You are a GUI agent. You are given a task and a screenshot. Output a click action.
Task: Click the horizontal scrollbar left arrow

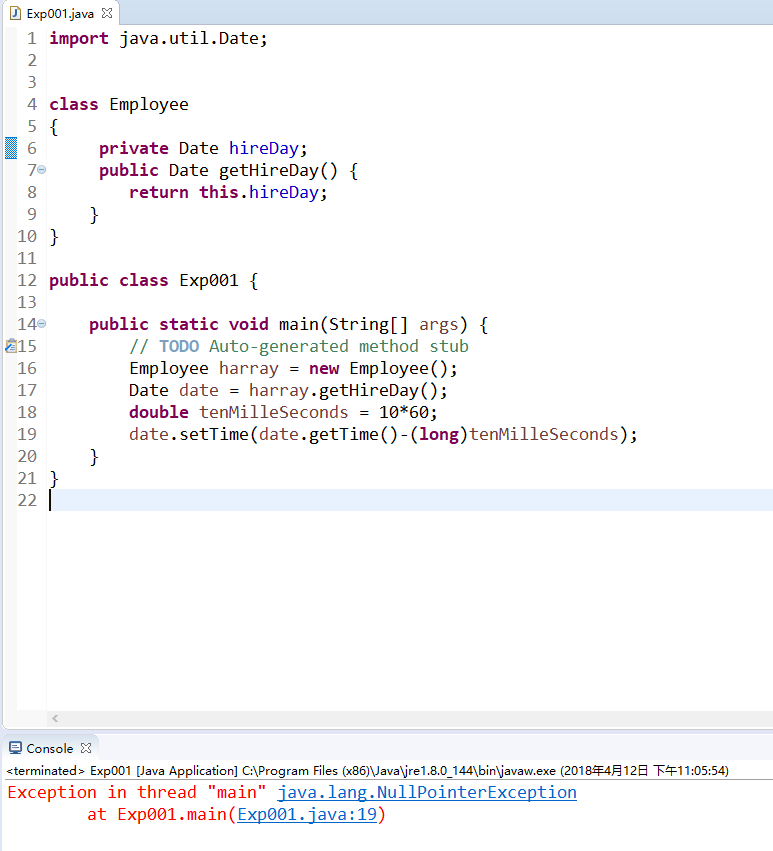point(55,718)
